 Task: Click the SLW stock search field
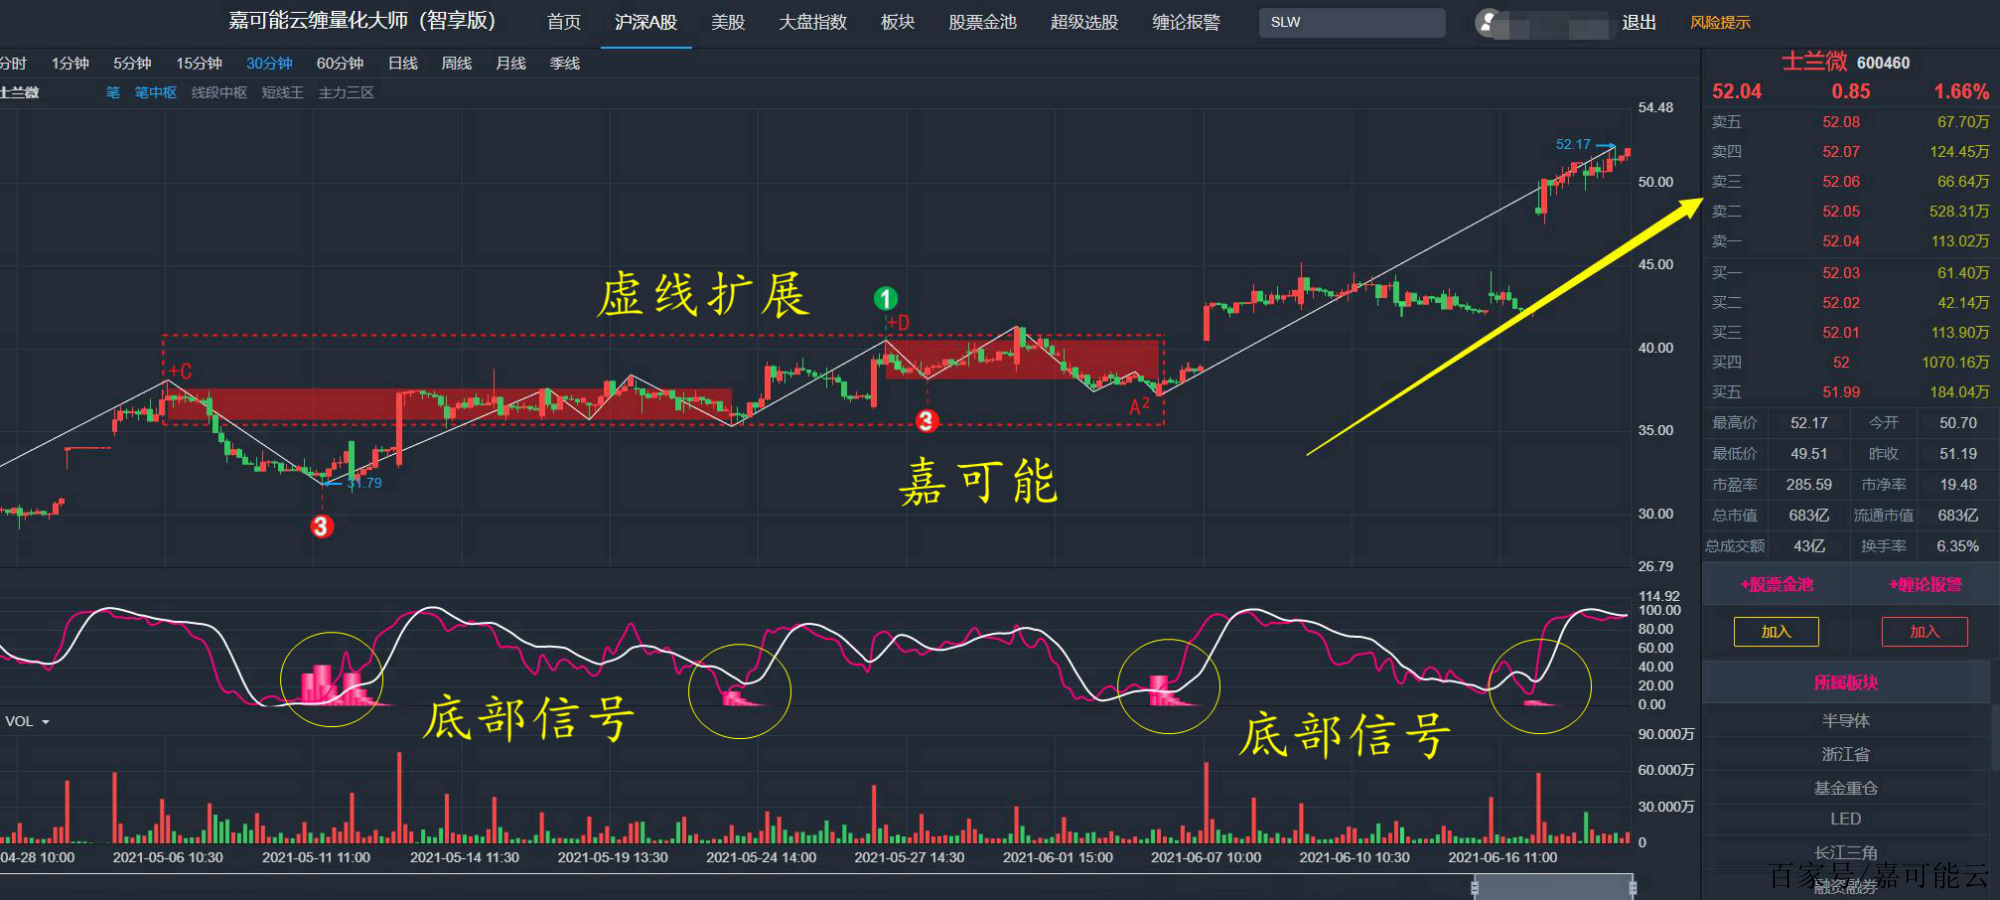(1351, 22)
